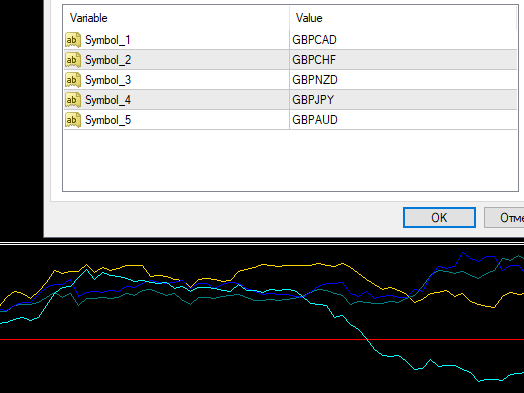Click the string icon beside Symbol_3

(73, 80)
